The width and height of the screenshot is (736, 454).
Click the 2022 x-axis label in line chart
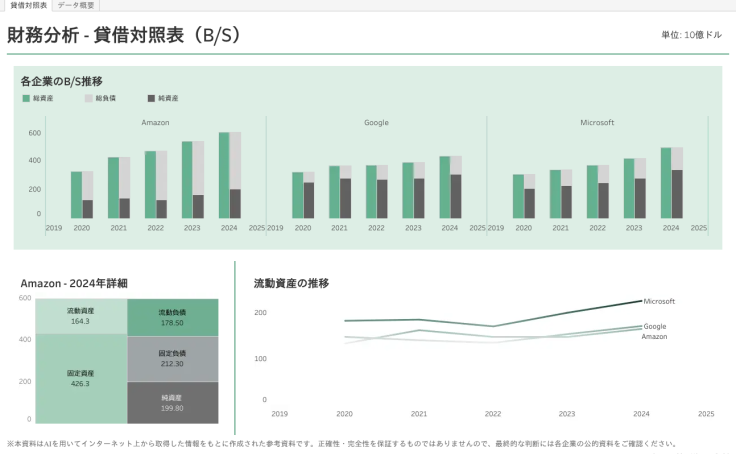[x=493, y=414]
